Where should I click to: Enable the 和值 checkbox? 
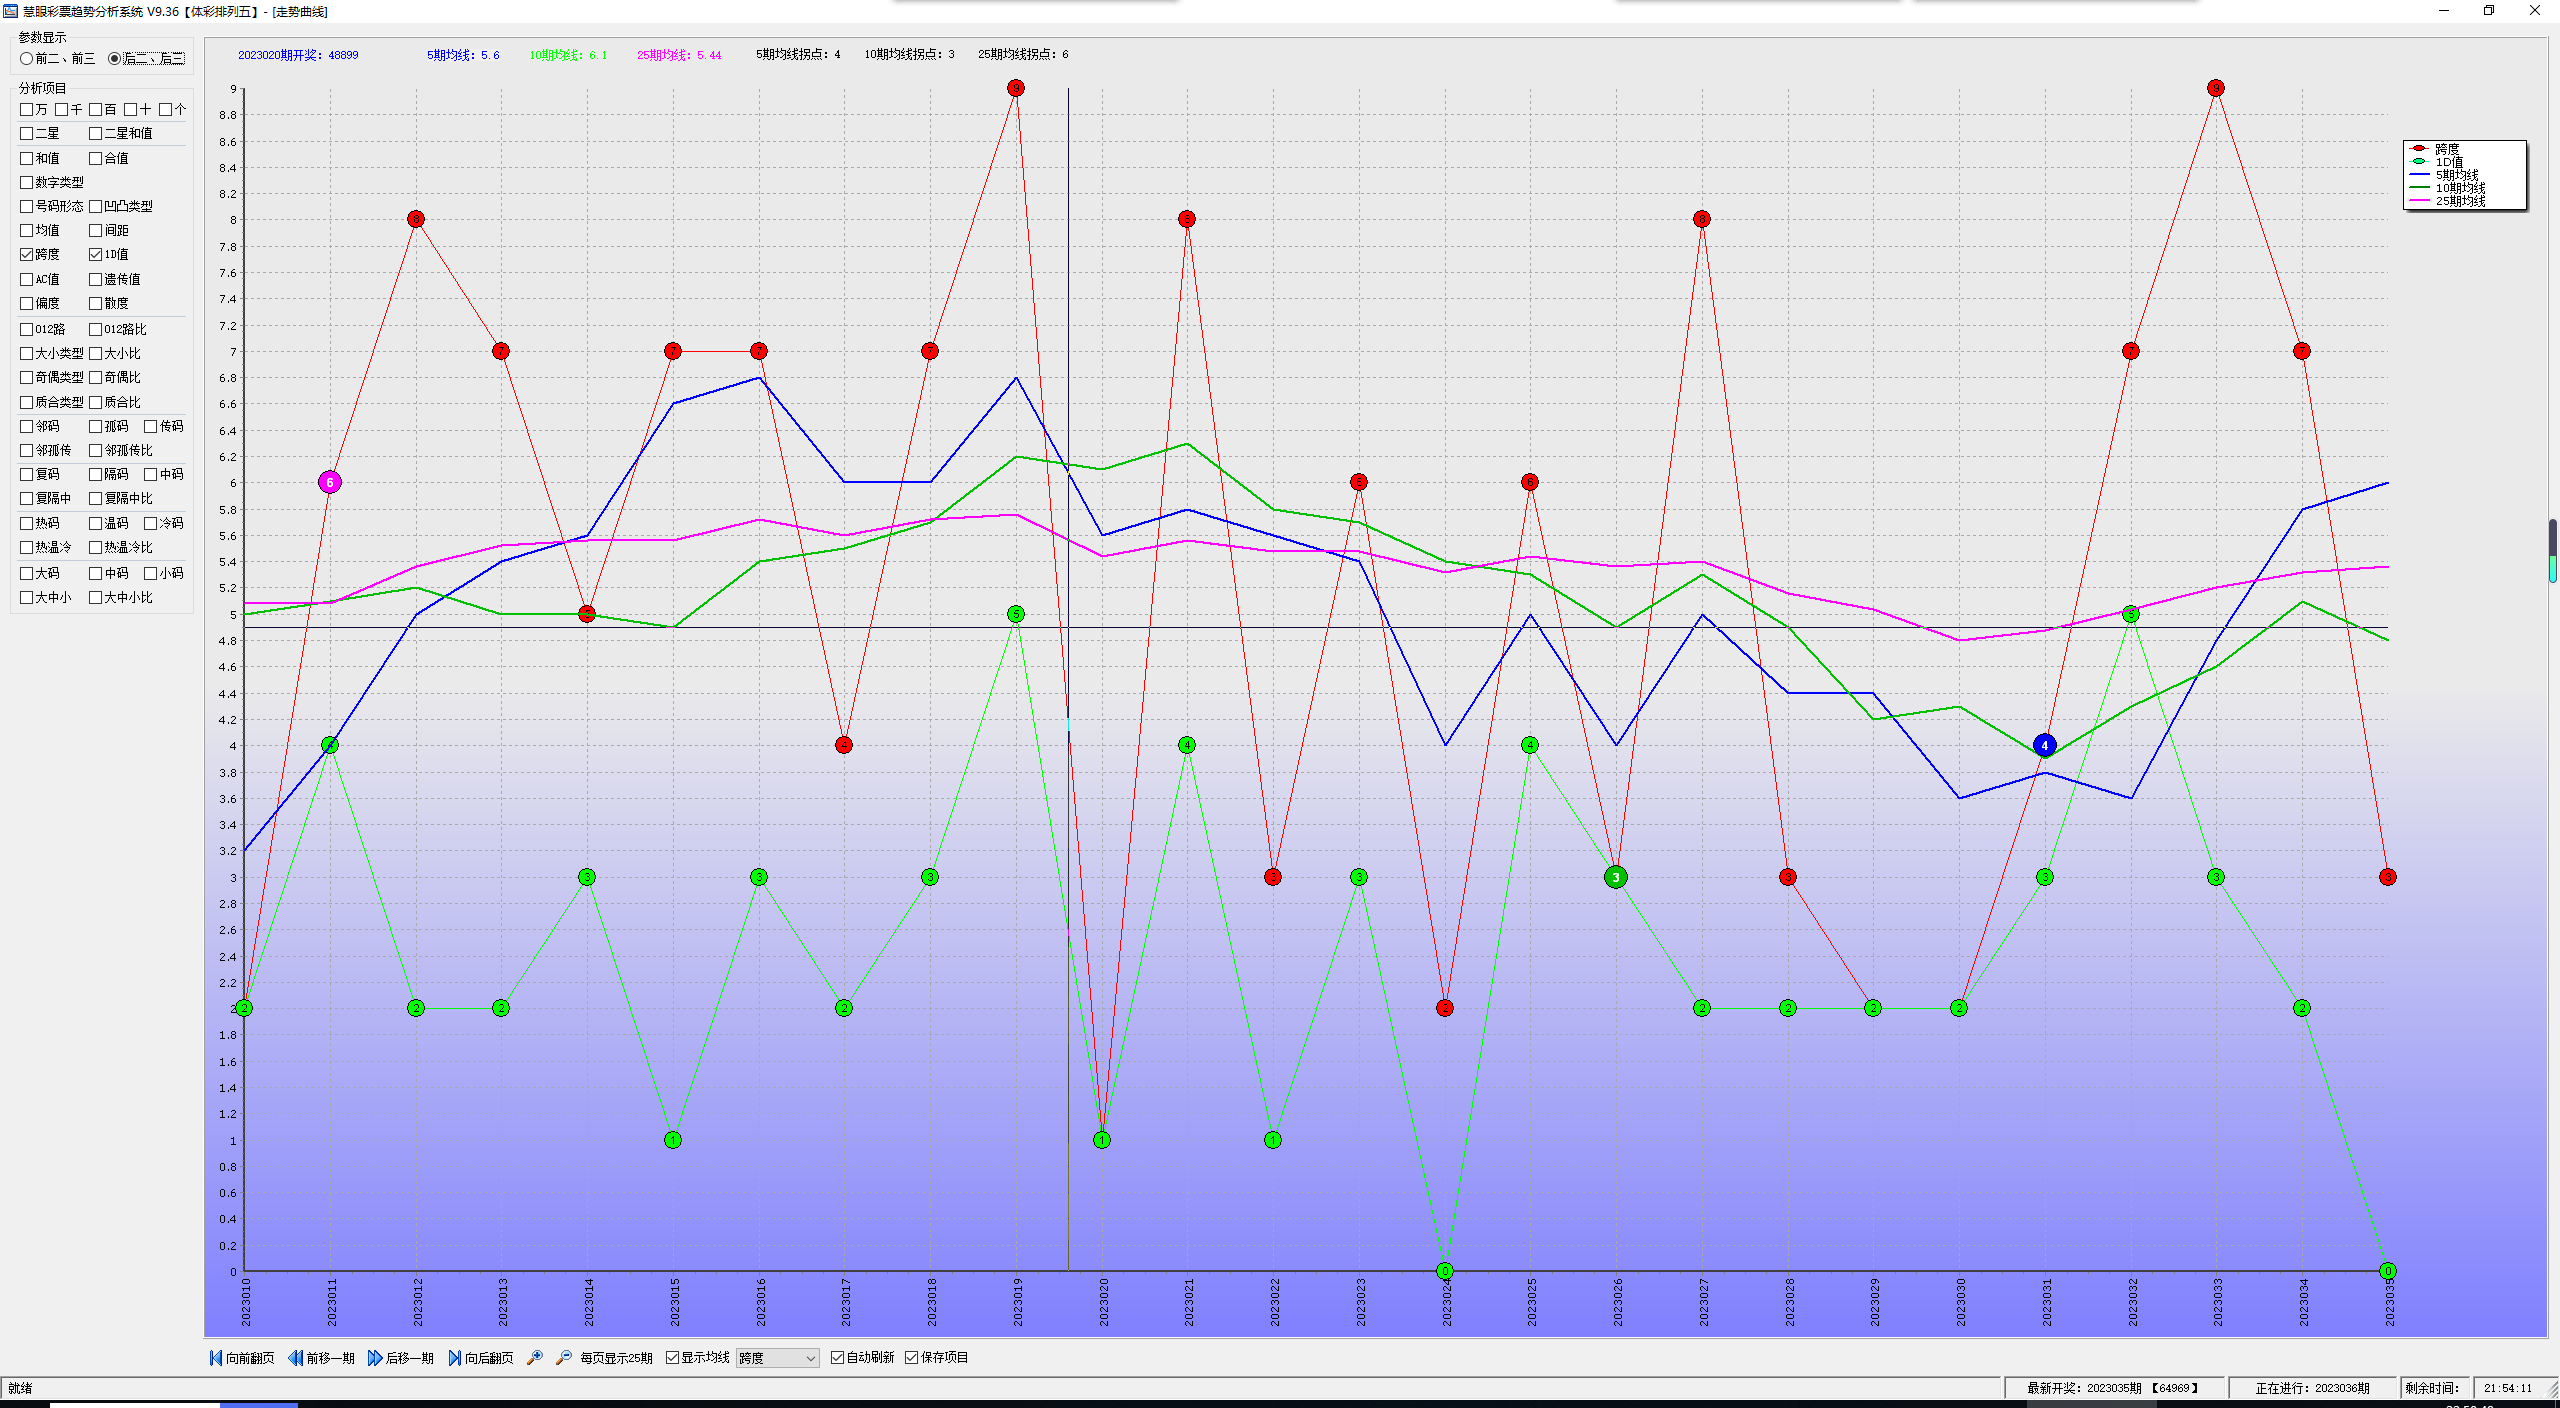tap(27, 158)
